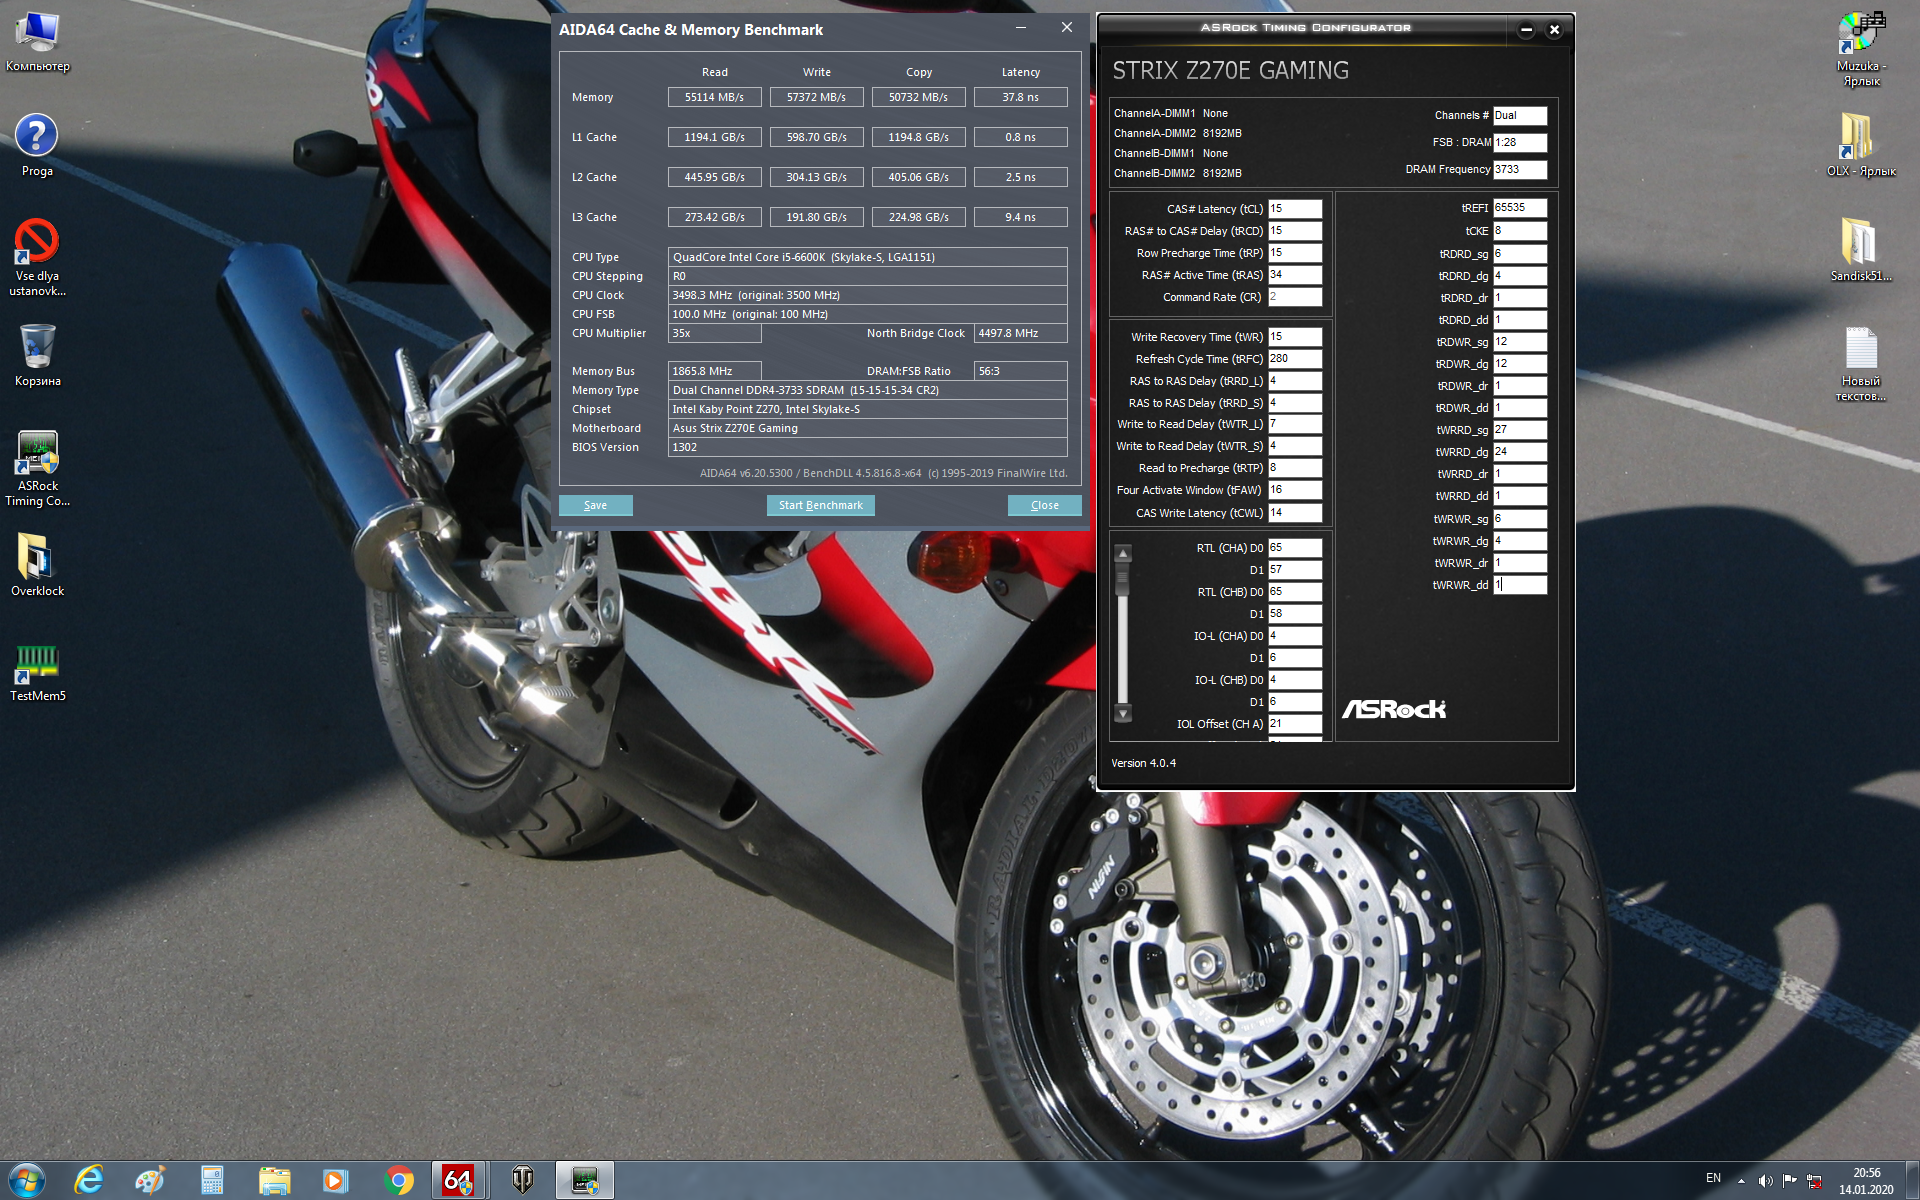Show hidden tray icons arrow
The height and width of the screenshot is (1200, 1920).
[x=1741, y=1180]
